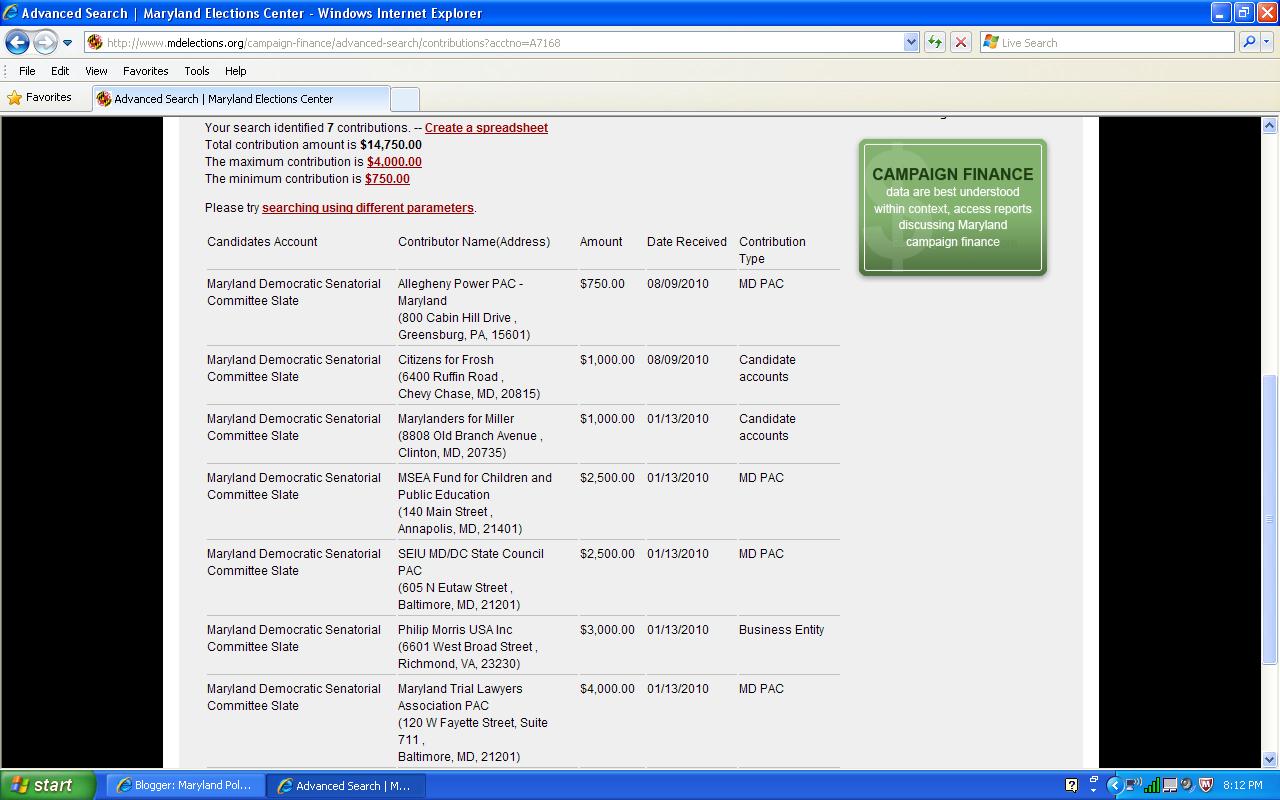
Task: Select MSEA Fund for Children contributor
Action: pos(475,486)
